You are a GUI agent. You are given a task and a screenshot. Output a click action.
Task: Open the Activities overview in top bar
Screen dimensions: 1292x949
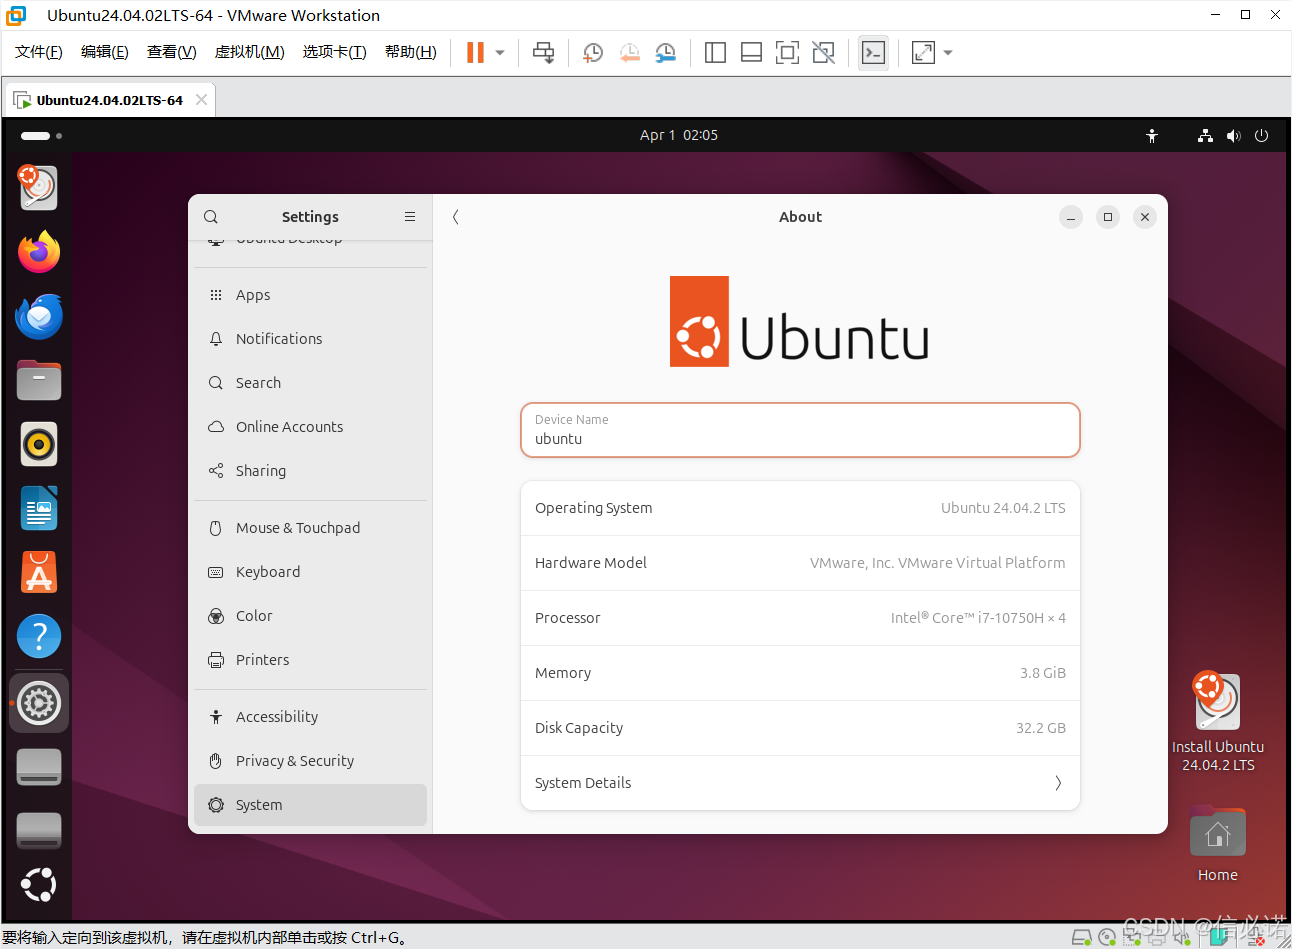41,135
